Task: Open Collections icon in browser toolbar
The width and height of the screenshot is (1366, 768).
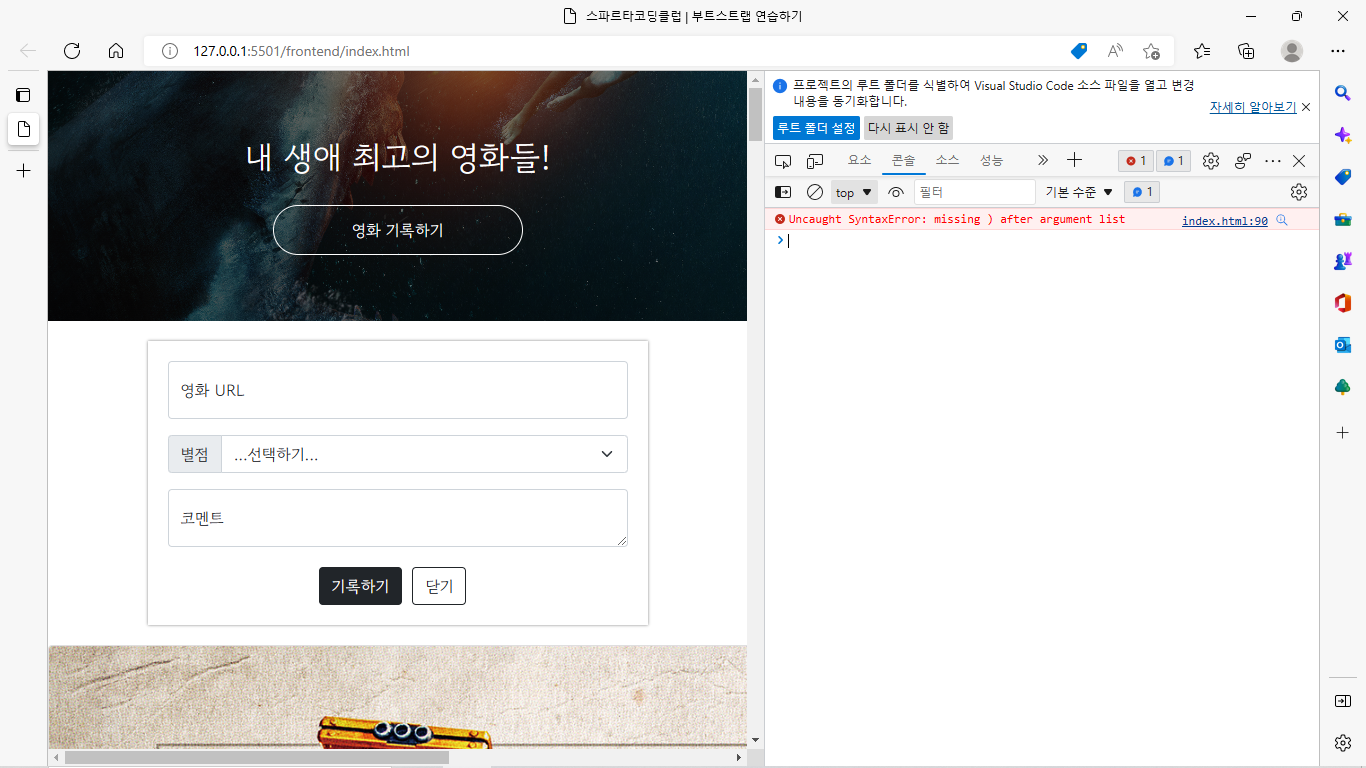Action: click(x=1246, y=51)
